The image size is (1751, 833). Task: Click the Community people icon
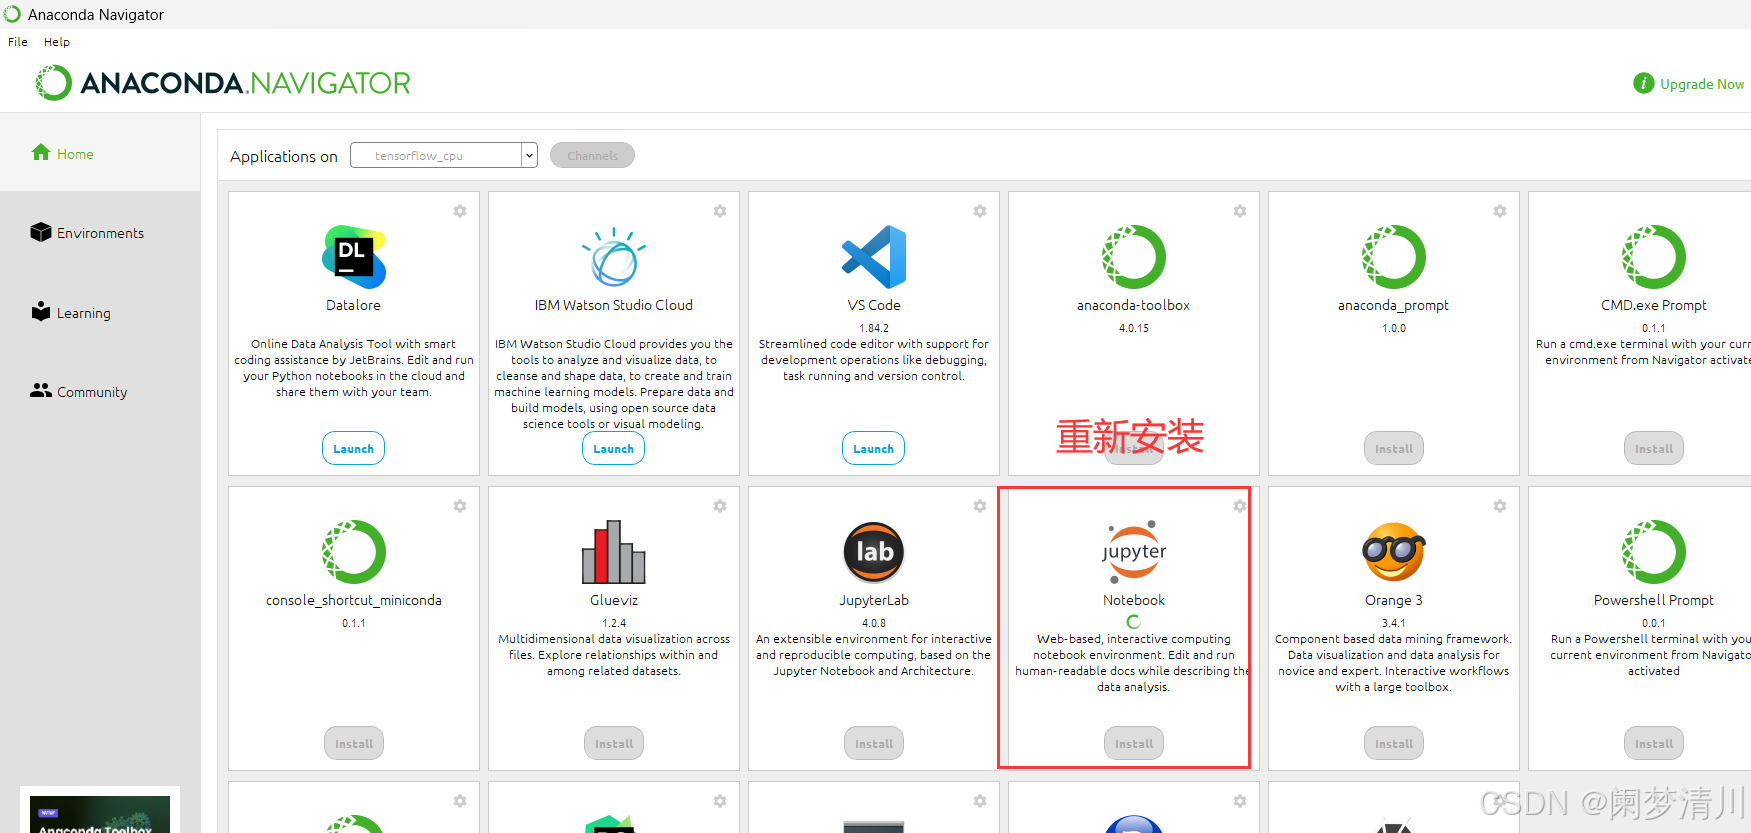(41, 390)
